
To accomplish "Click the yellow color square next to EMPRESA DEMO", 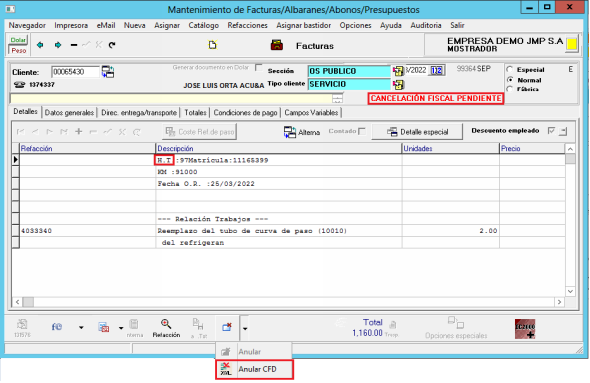I will [x=572, y=44].
